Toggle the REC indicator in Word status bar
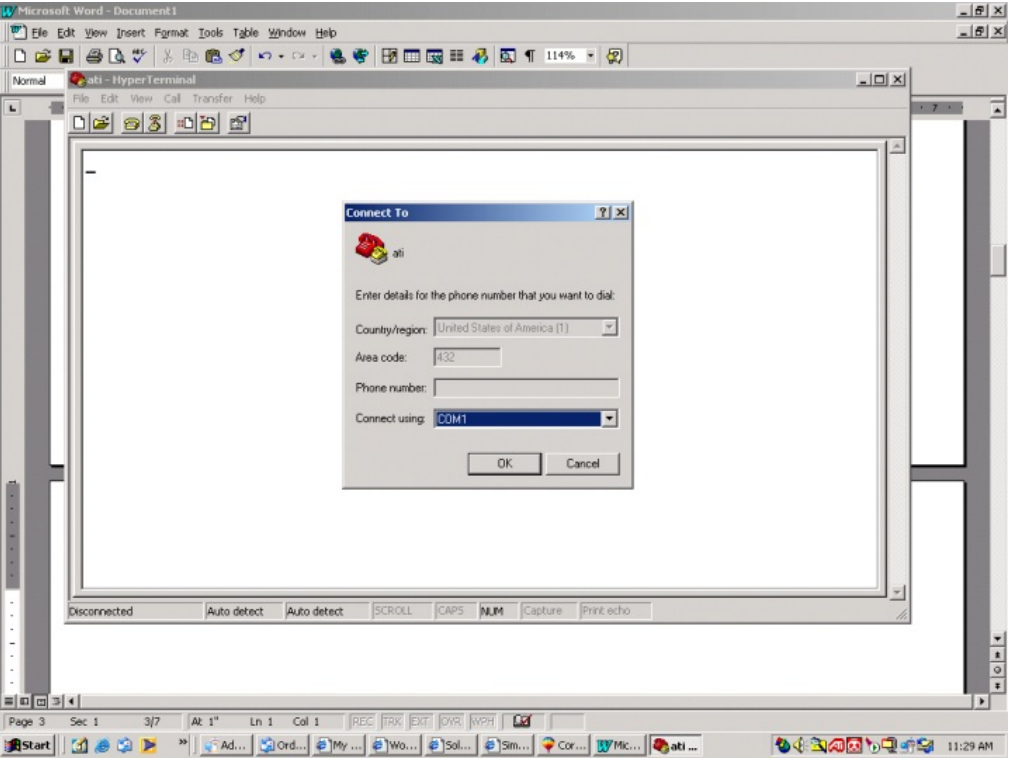The image size is (1009, 760). click(x=362, y=721)
